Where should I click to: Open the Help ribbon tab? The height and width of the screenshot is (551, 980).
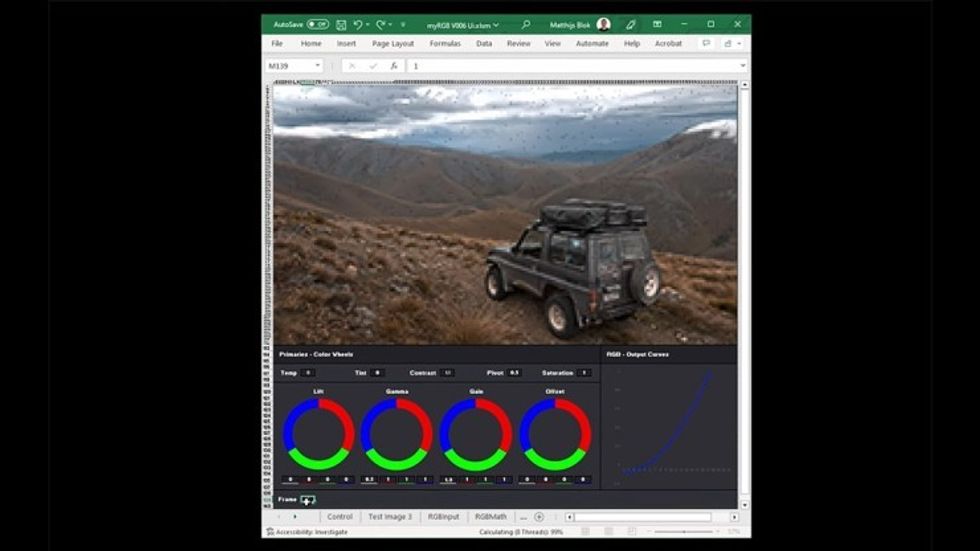[x=632, y=44]
